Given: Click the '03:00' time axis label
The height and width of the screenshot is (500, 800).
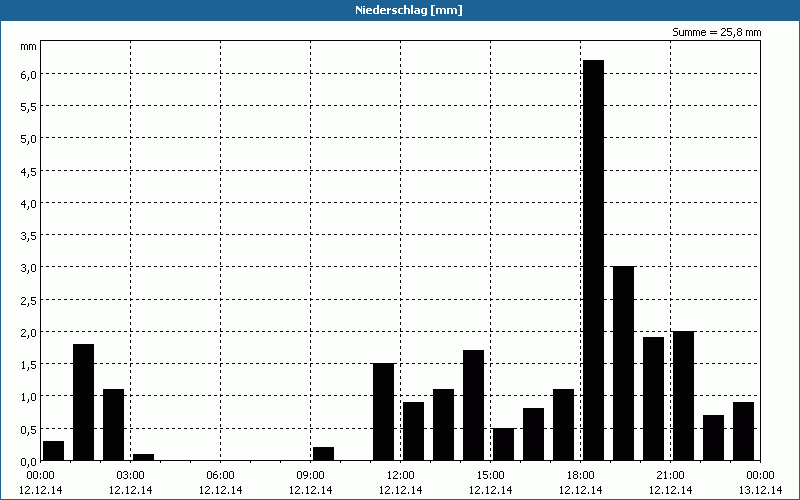Looking at the screenshot, I should coord(131,476).
